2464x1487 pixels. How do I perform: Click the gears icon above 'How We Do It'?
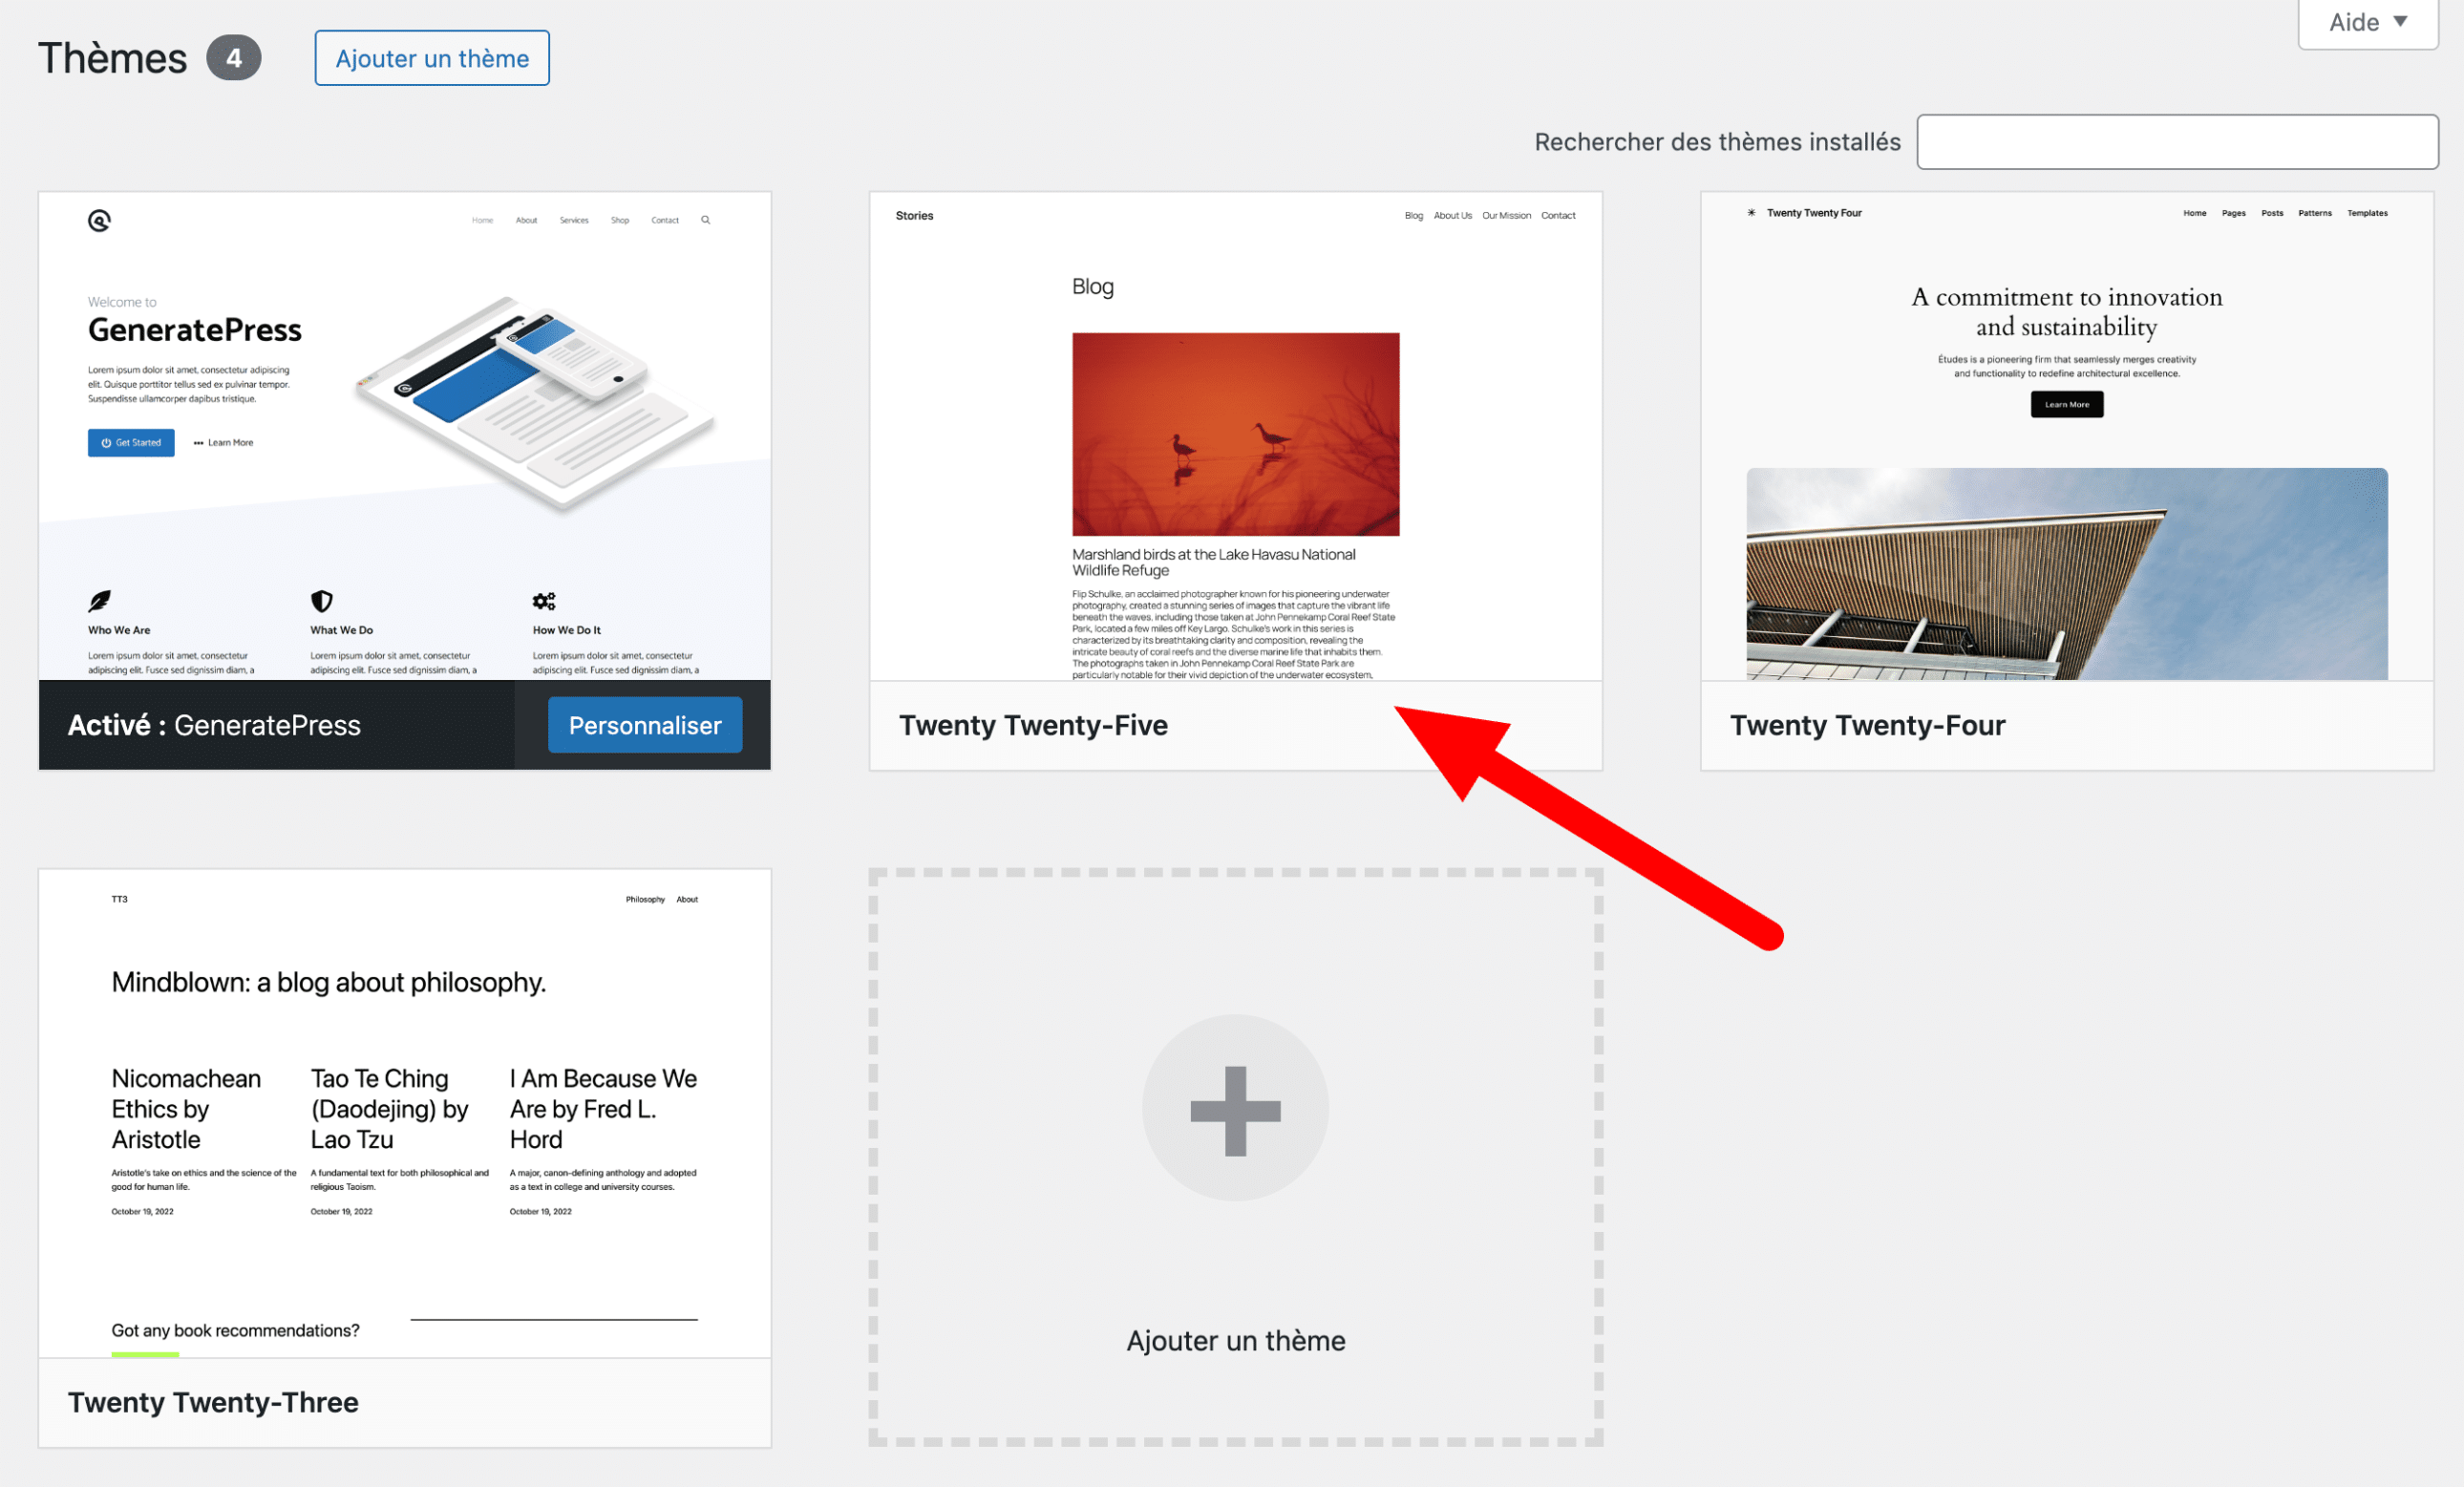pos(544,601)
